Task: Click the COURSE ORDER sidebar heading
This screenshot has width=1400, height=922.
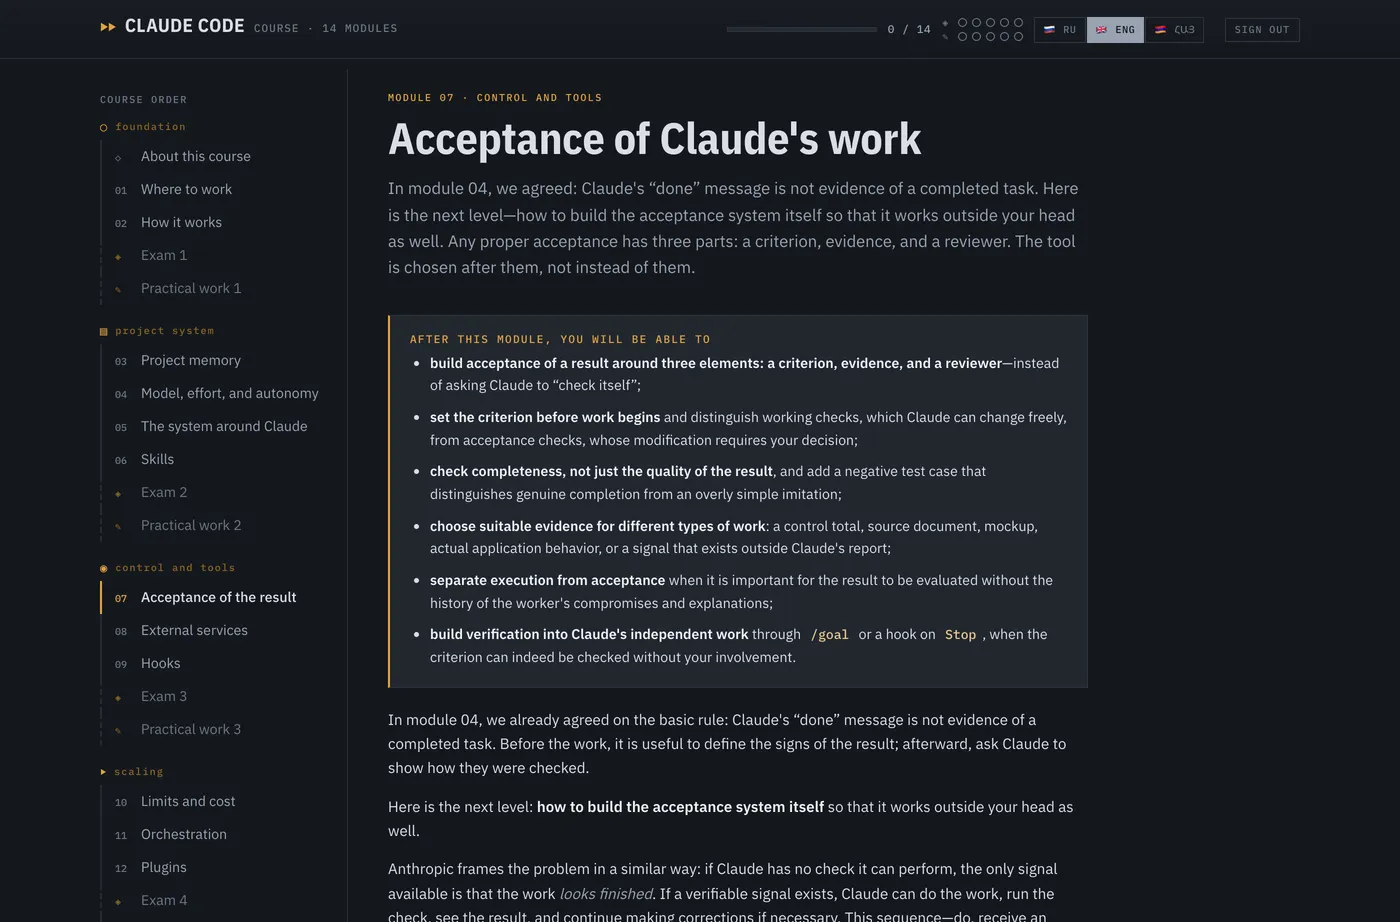Action: tap(143, 100)
